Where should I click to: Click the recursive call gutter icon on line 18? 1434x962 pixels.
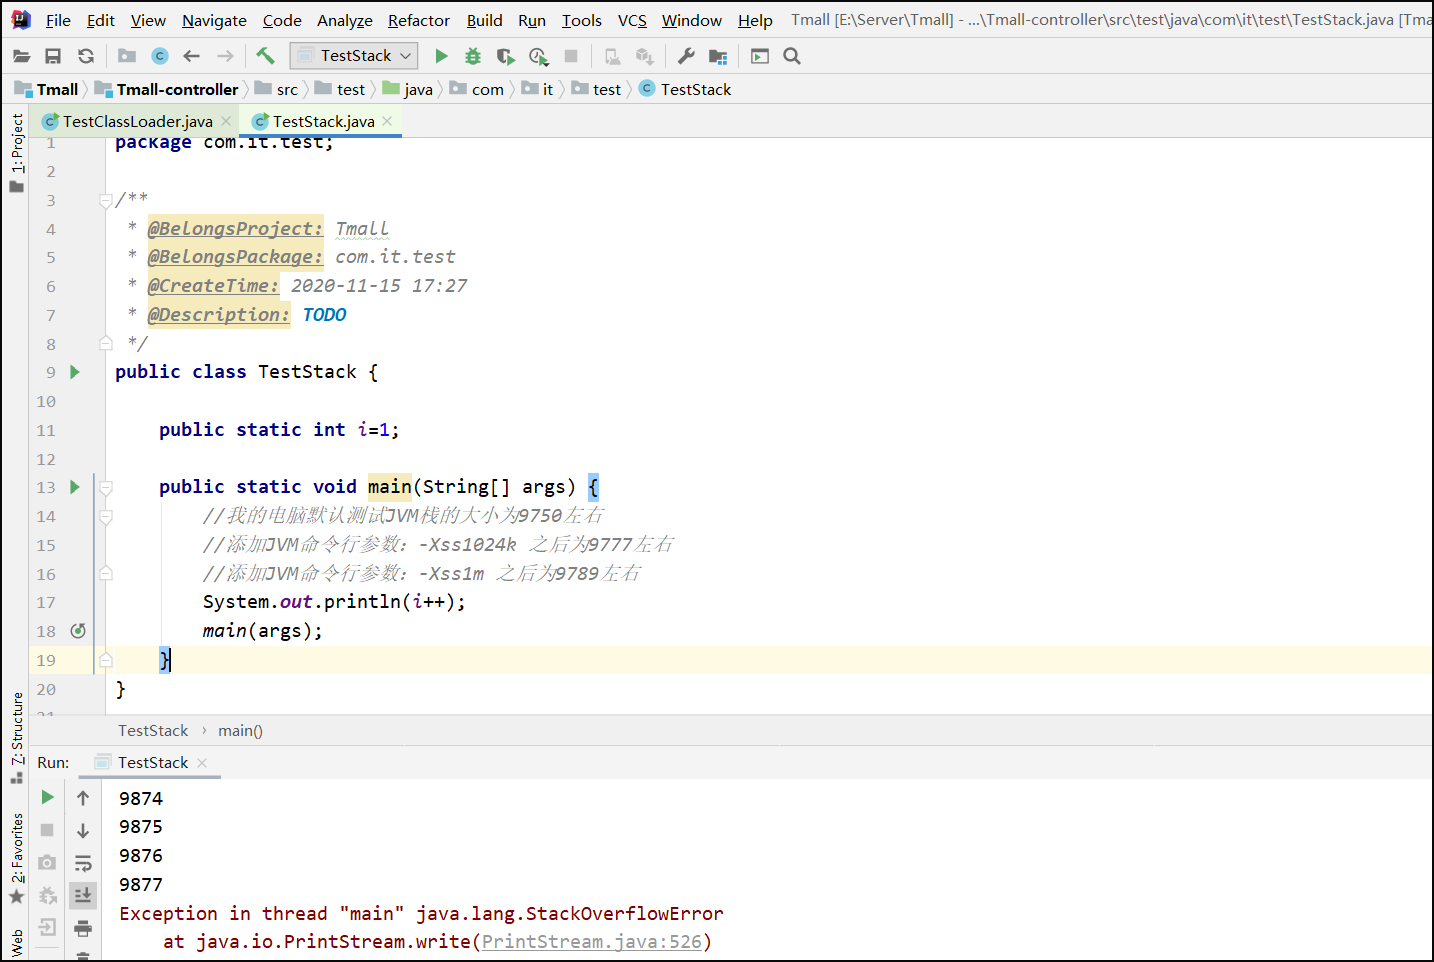pos(78,630)
